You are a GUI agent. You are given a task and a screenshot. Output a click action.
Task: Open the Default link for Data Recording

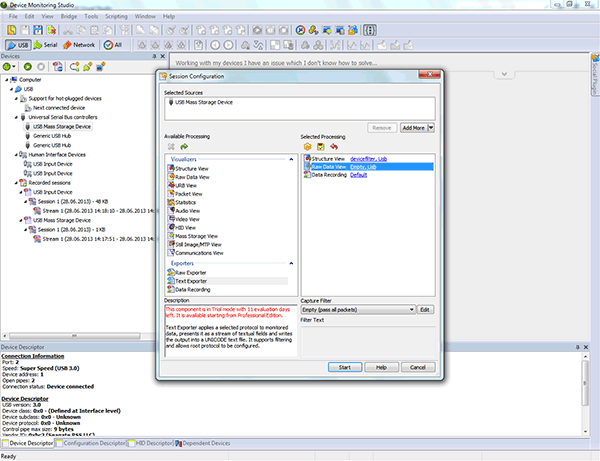tap(359, 174)
